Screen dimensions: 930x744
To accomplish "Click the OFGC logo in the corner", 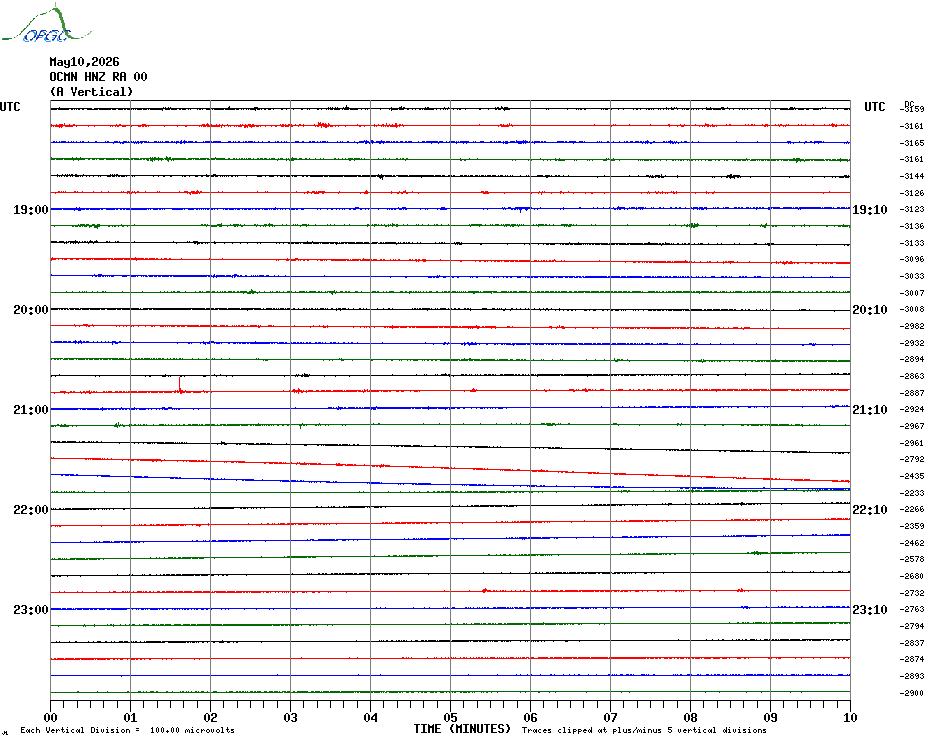I will [46, 24].
